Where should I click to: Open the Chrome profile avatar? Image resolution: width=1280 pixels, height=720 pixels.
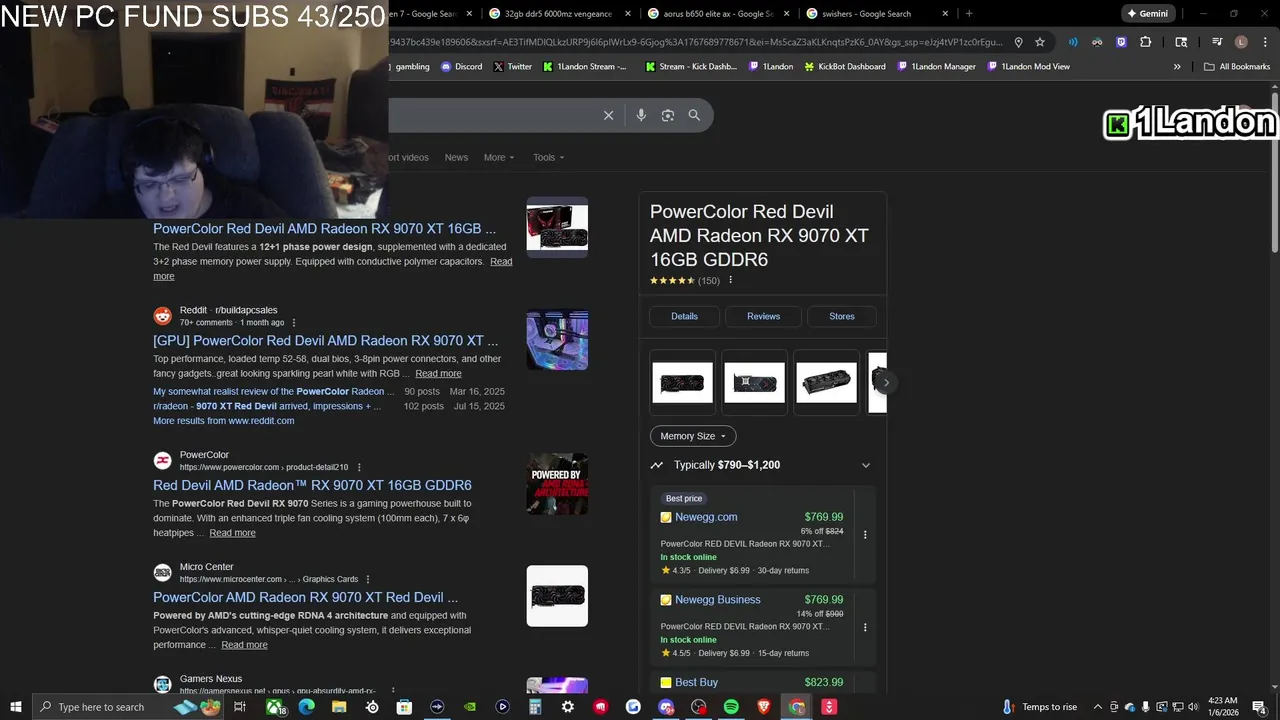click(1241, 42)
